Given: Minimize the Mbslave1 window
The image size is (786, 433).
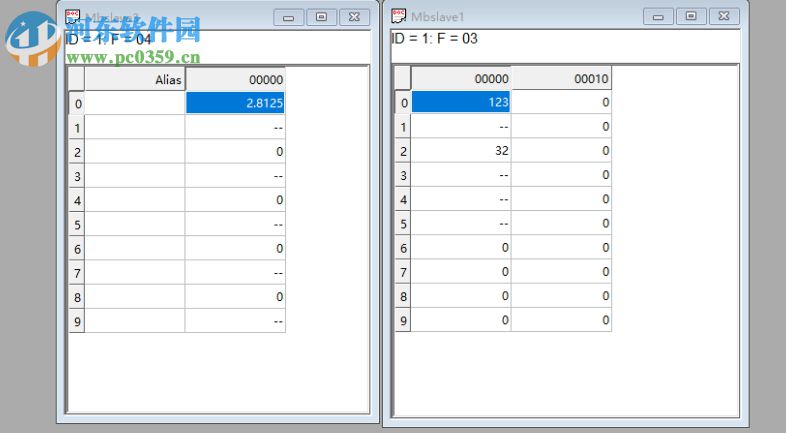Looking at the screenshot, I should pyautogui.click(x=658, y=17).
